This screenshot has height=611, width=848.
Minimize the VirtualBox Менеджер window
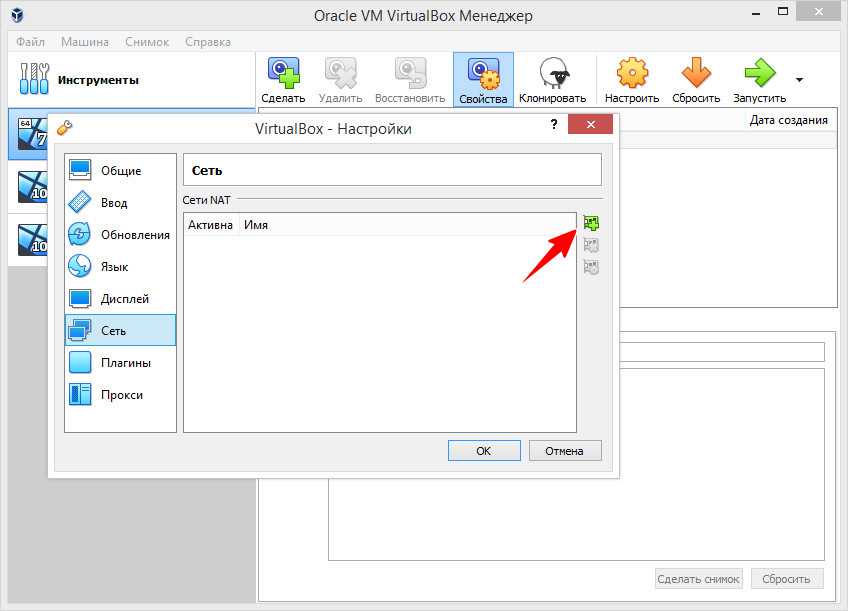(756, 14)
